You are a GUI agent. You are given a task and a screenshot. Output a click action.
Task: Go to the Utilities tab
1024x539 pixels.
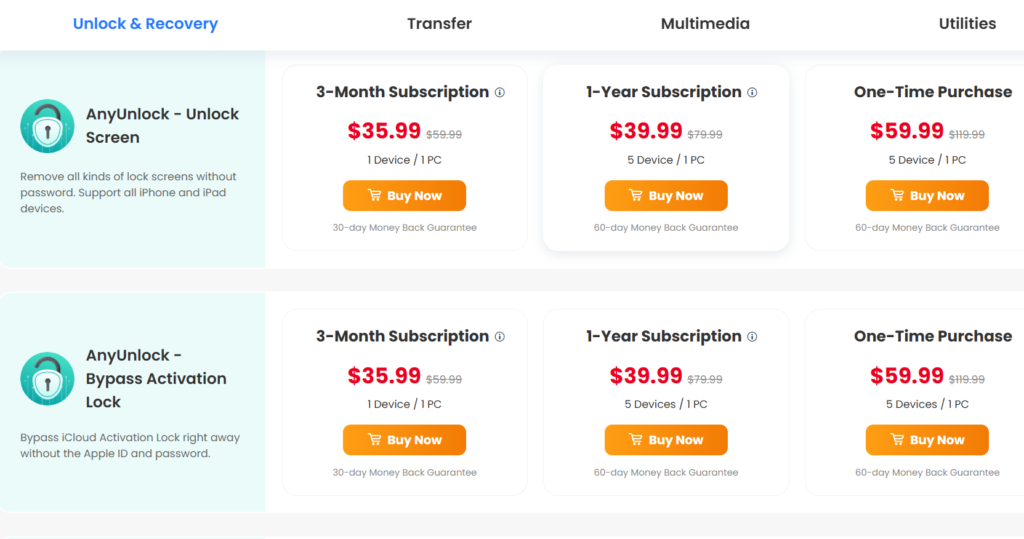967,24
